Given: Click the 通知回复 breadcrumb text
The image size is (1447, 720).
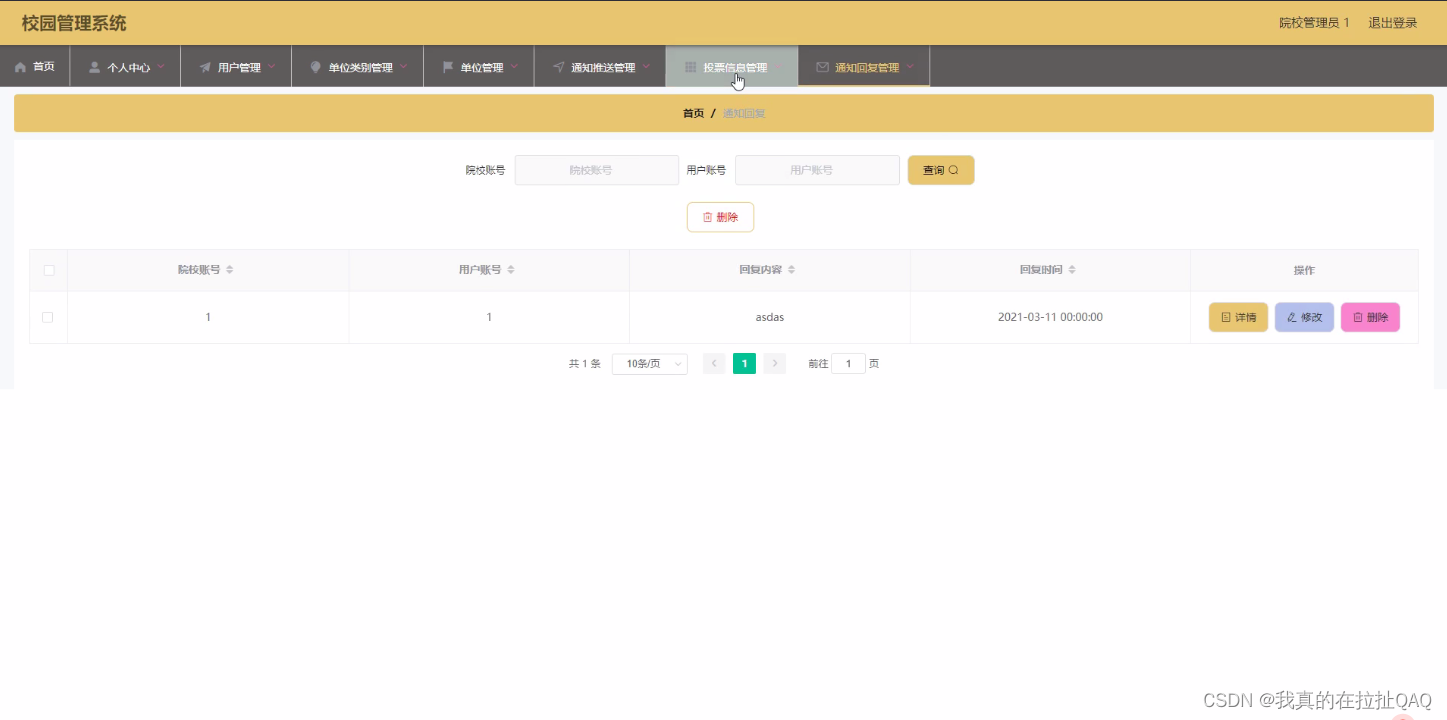Looking at the screenshot, I should click(744, 114).
